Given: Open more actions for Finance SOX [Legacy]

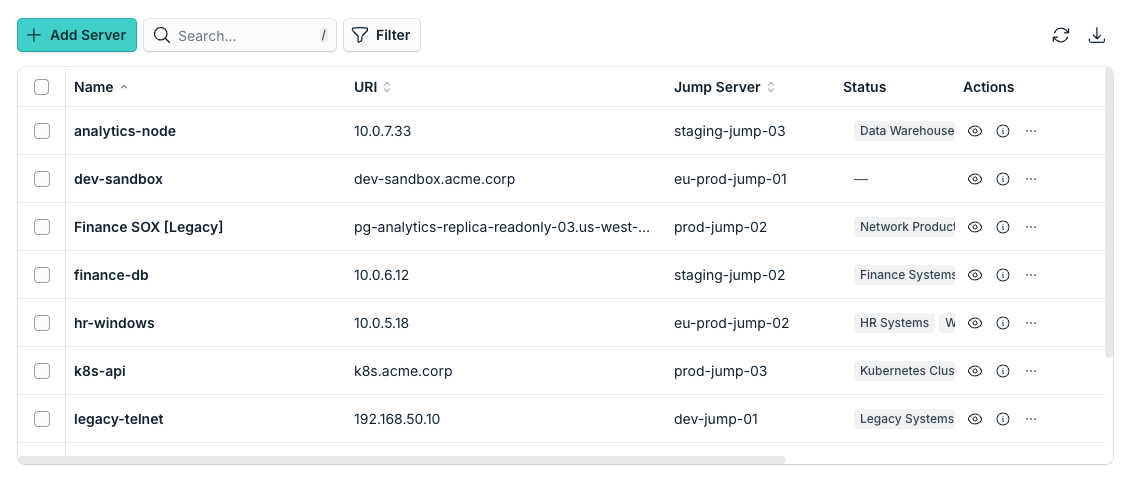Looking at the screenshot, I should click(x=1030, y=227).
